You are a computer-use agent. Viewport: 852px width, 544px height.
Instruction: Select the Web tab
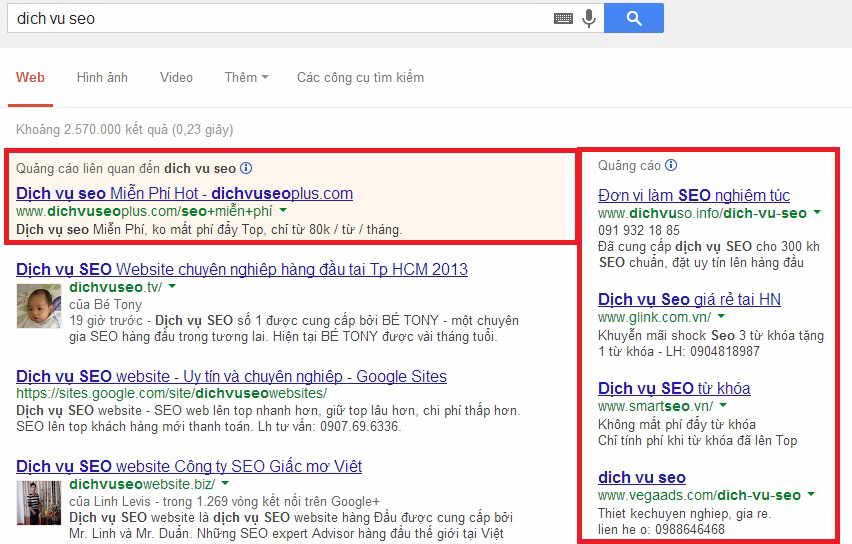coord(30,78)
